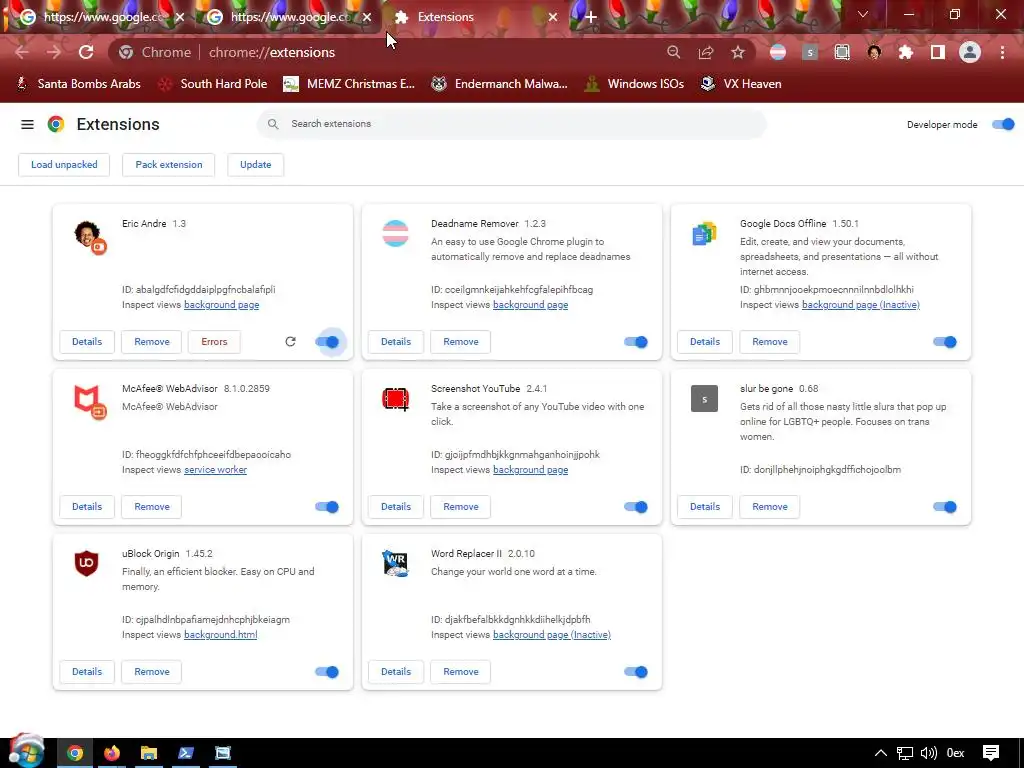Screen dimensions: 1024x768
Task: Open Deadname Remover background page link
Action: [530, 305]
